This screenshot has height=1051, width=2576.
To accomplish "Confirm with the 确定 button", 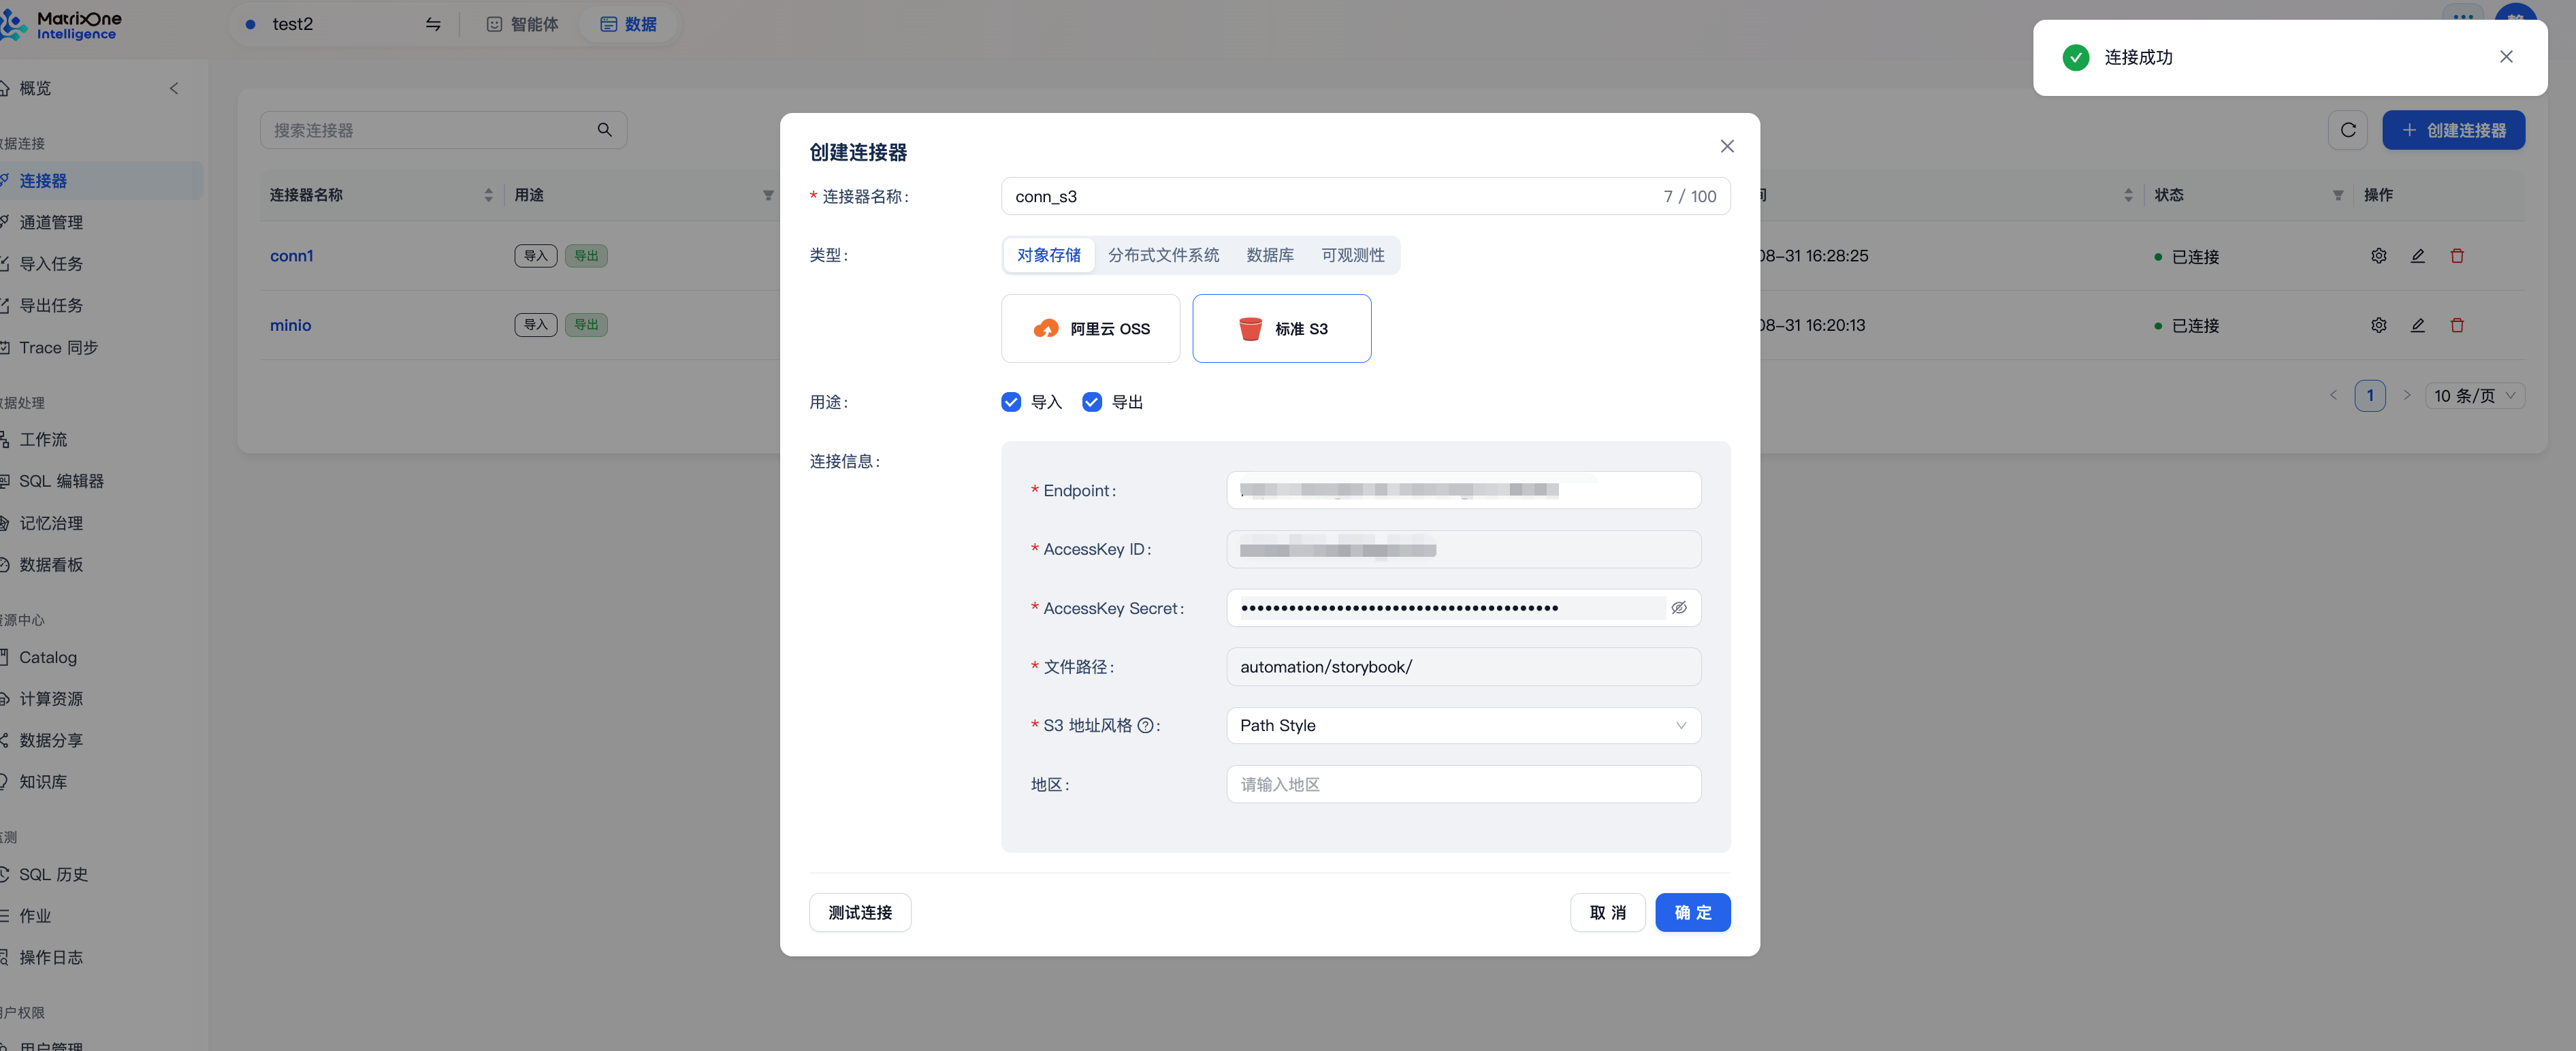I will coord(1692,913).
